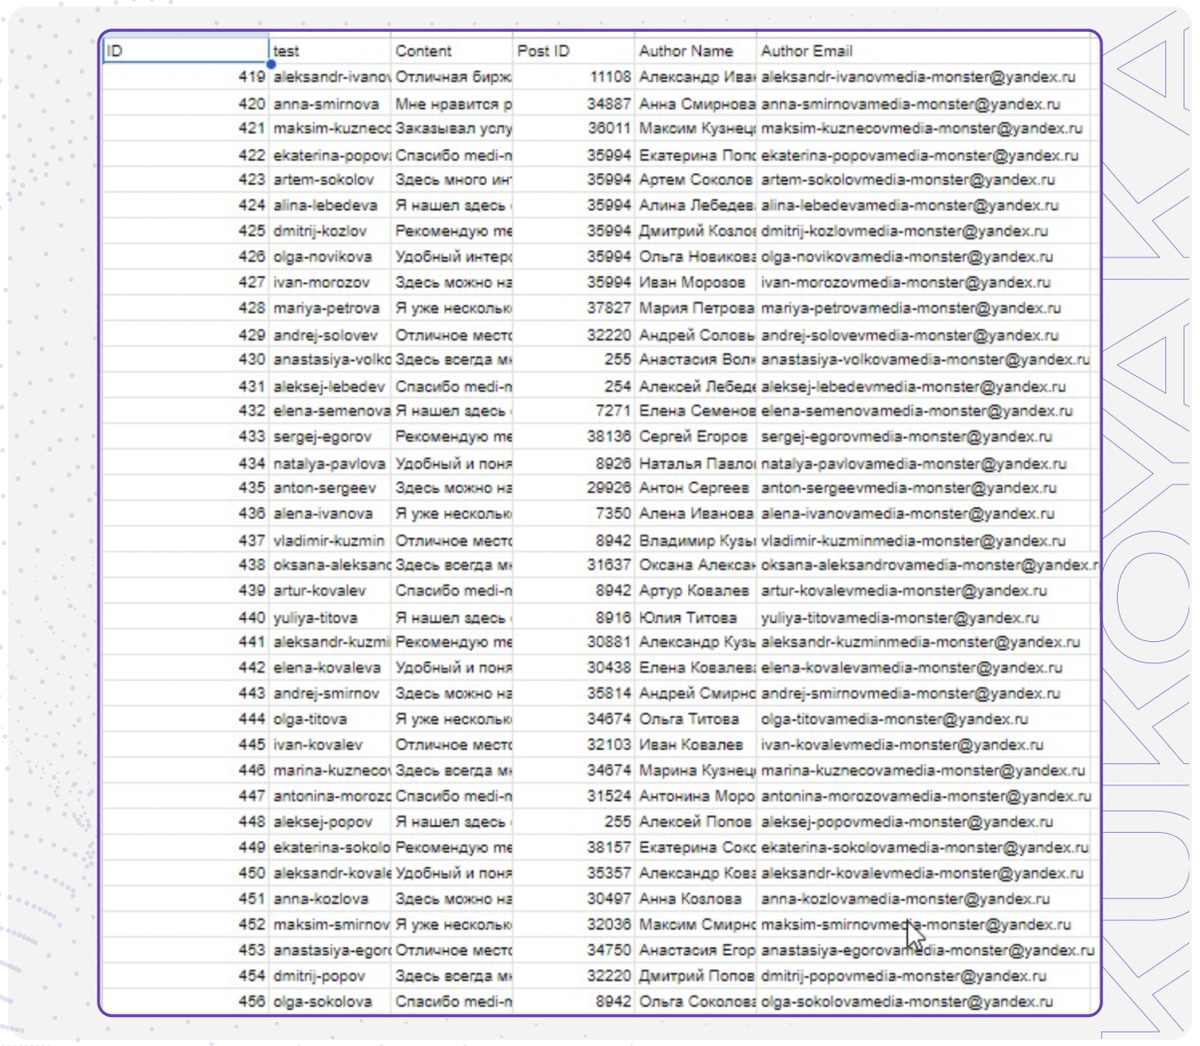This screenshot has height=1046, width=1200.
Task: Select author name 'Иван Морозов'
Action: click(696, 282)
